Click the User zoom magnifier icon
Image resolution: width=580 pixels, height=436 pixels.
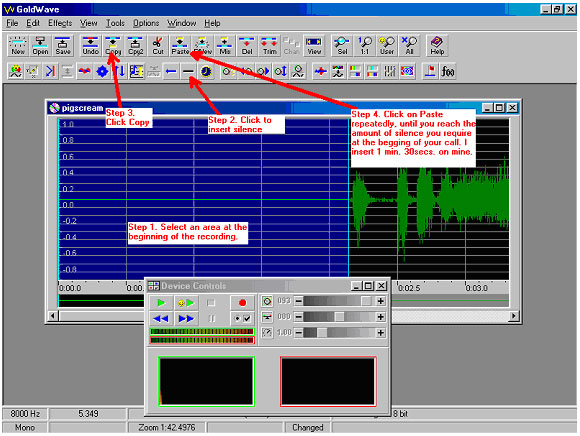pyautogui.click(x=387, y=45)
